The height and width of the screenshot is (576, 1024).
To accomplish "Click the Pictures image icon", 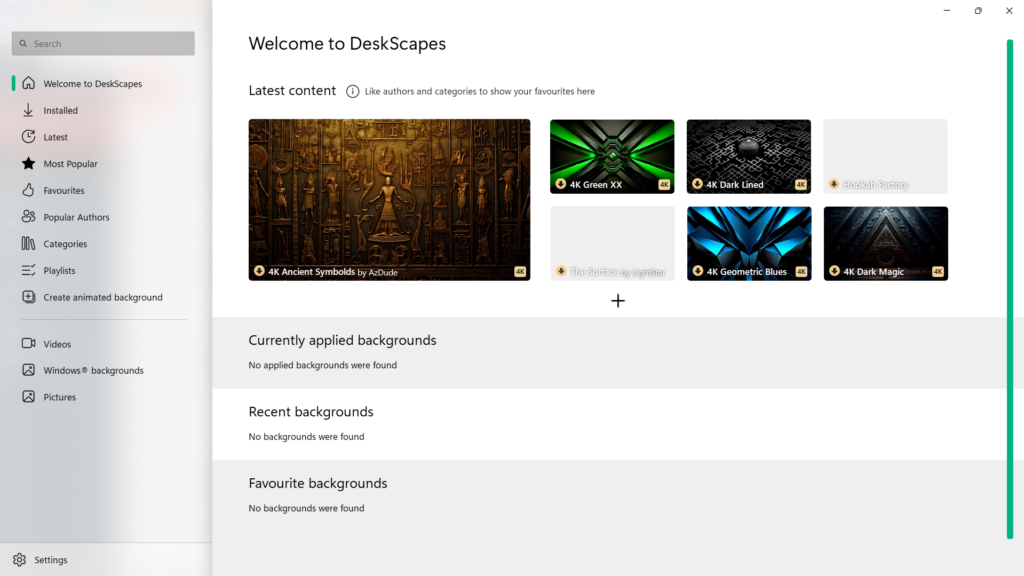I will click(28, 396).
